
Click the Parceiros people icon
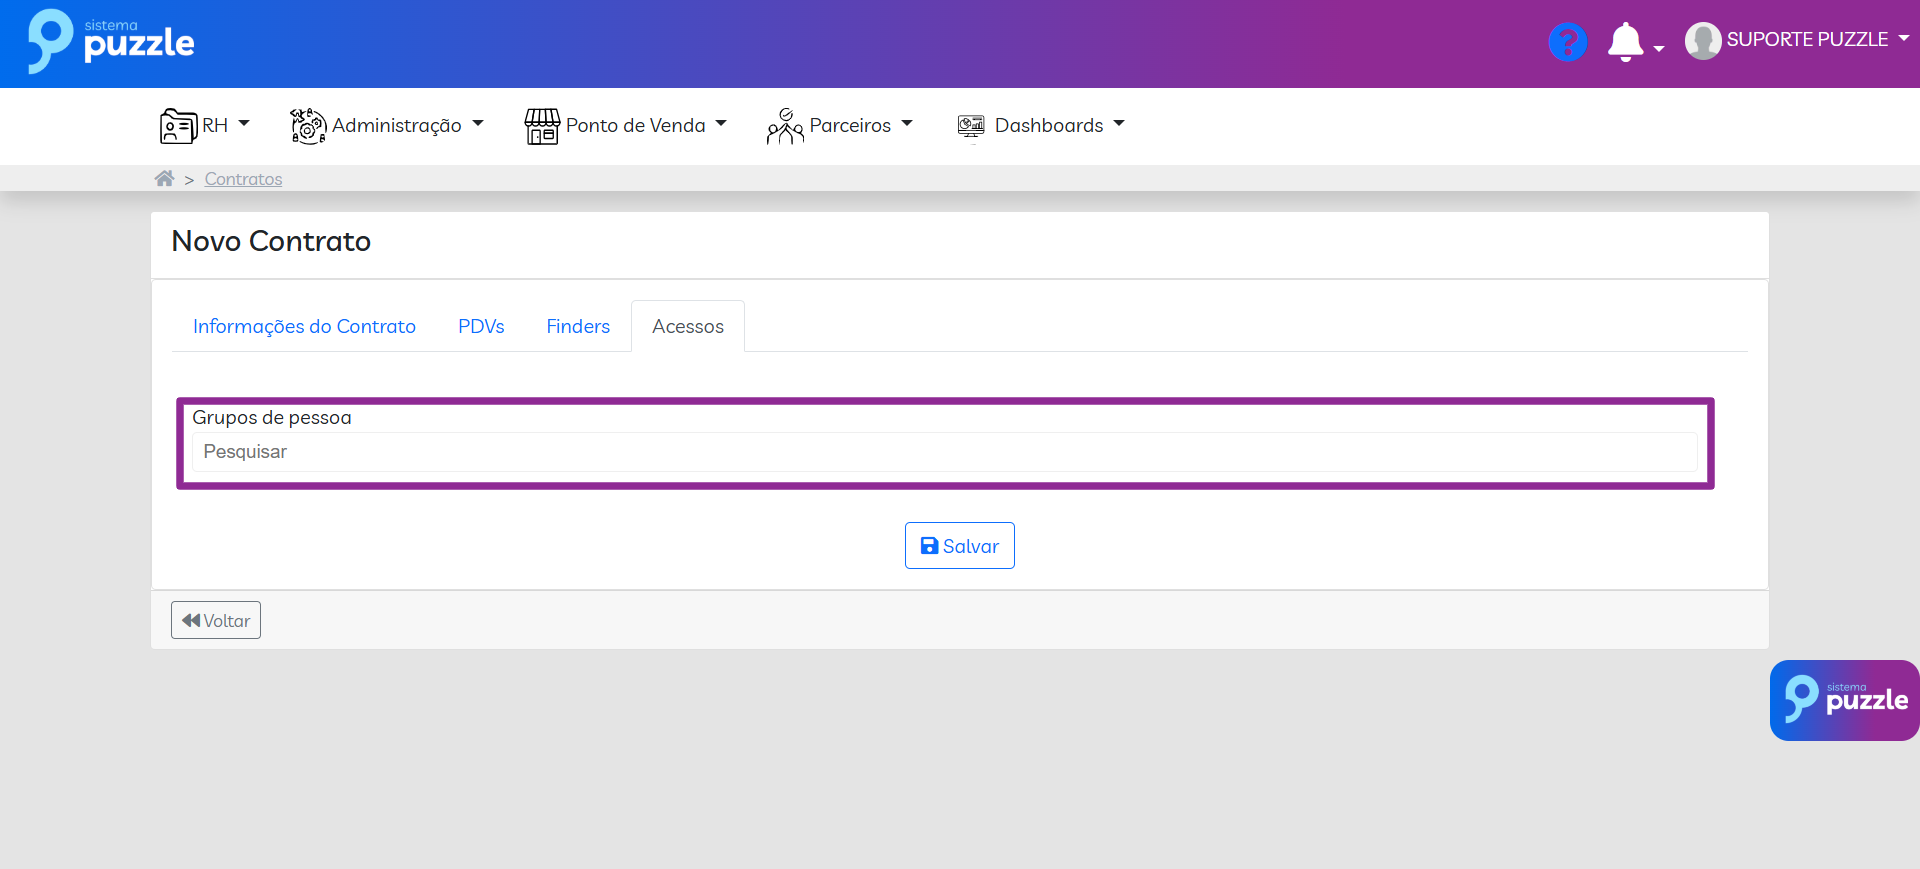point(785,126)
